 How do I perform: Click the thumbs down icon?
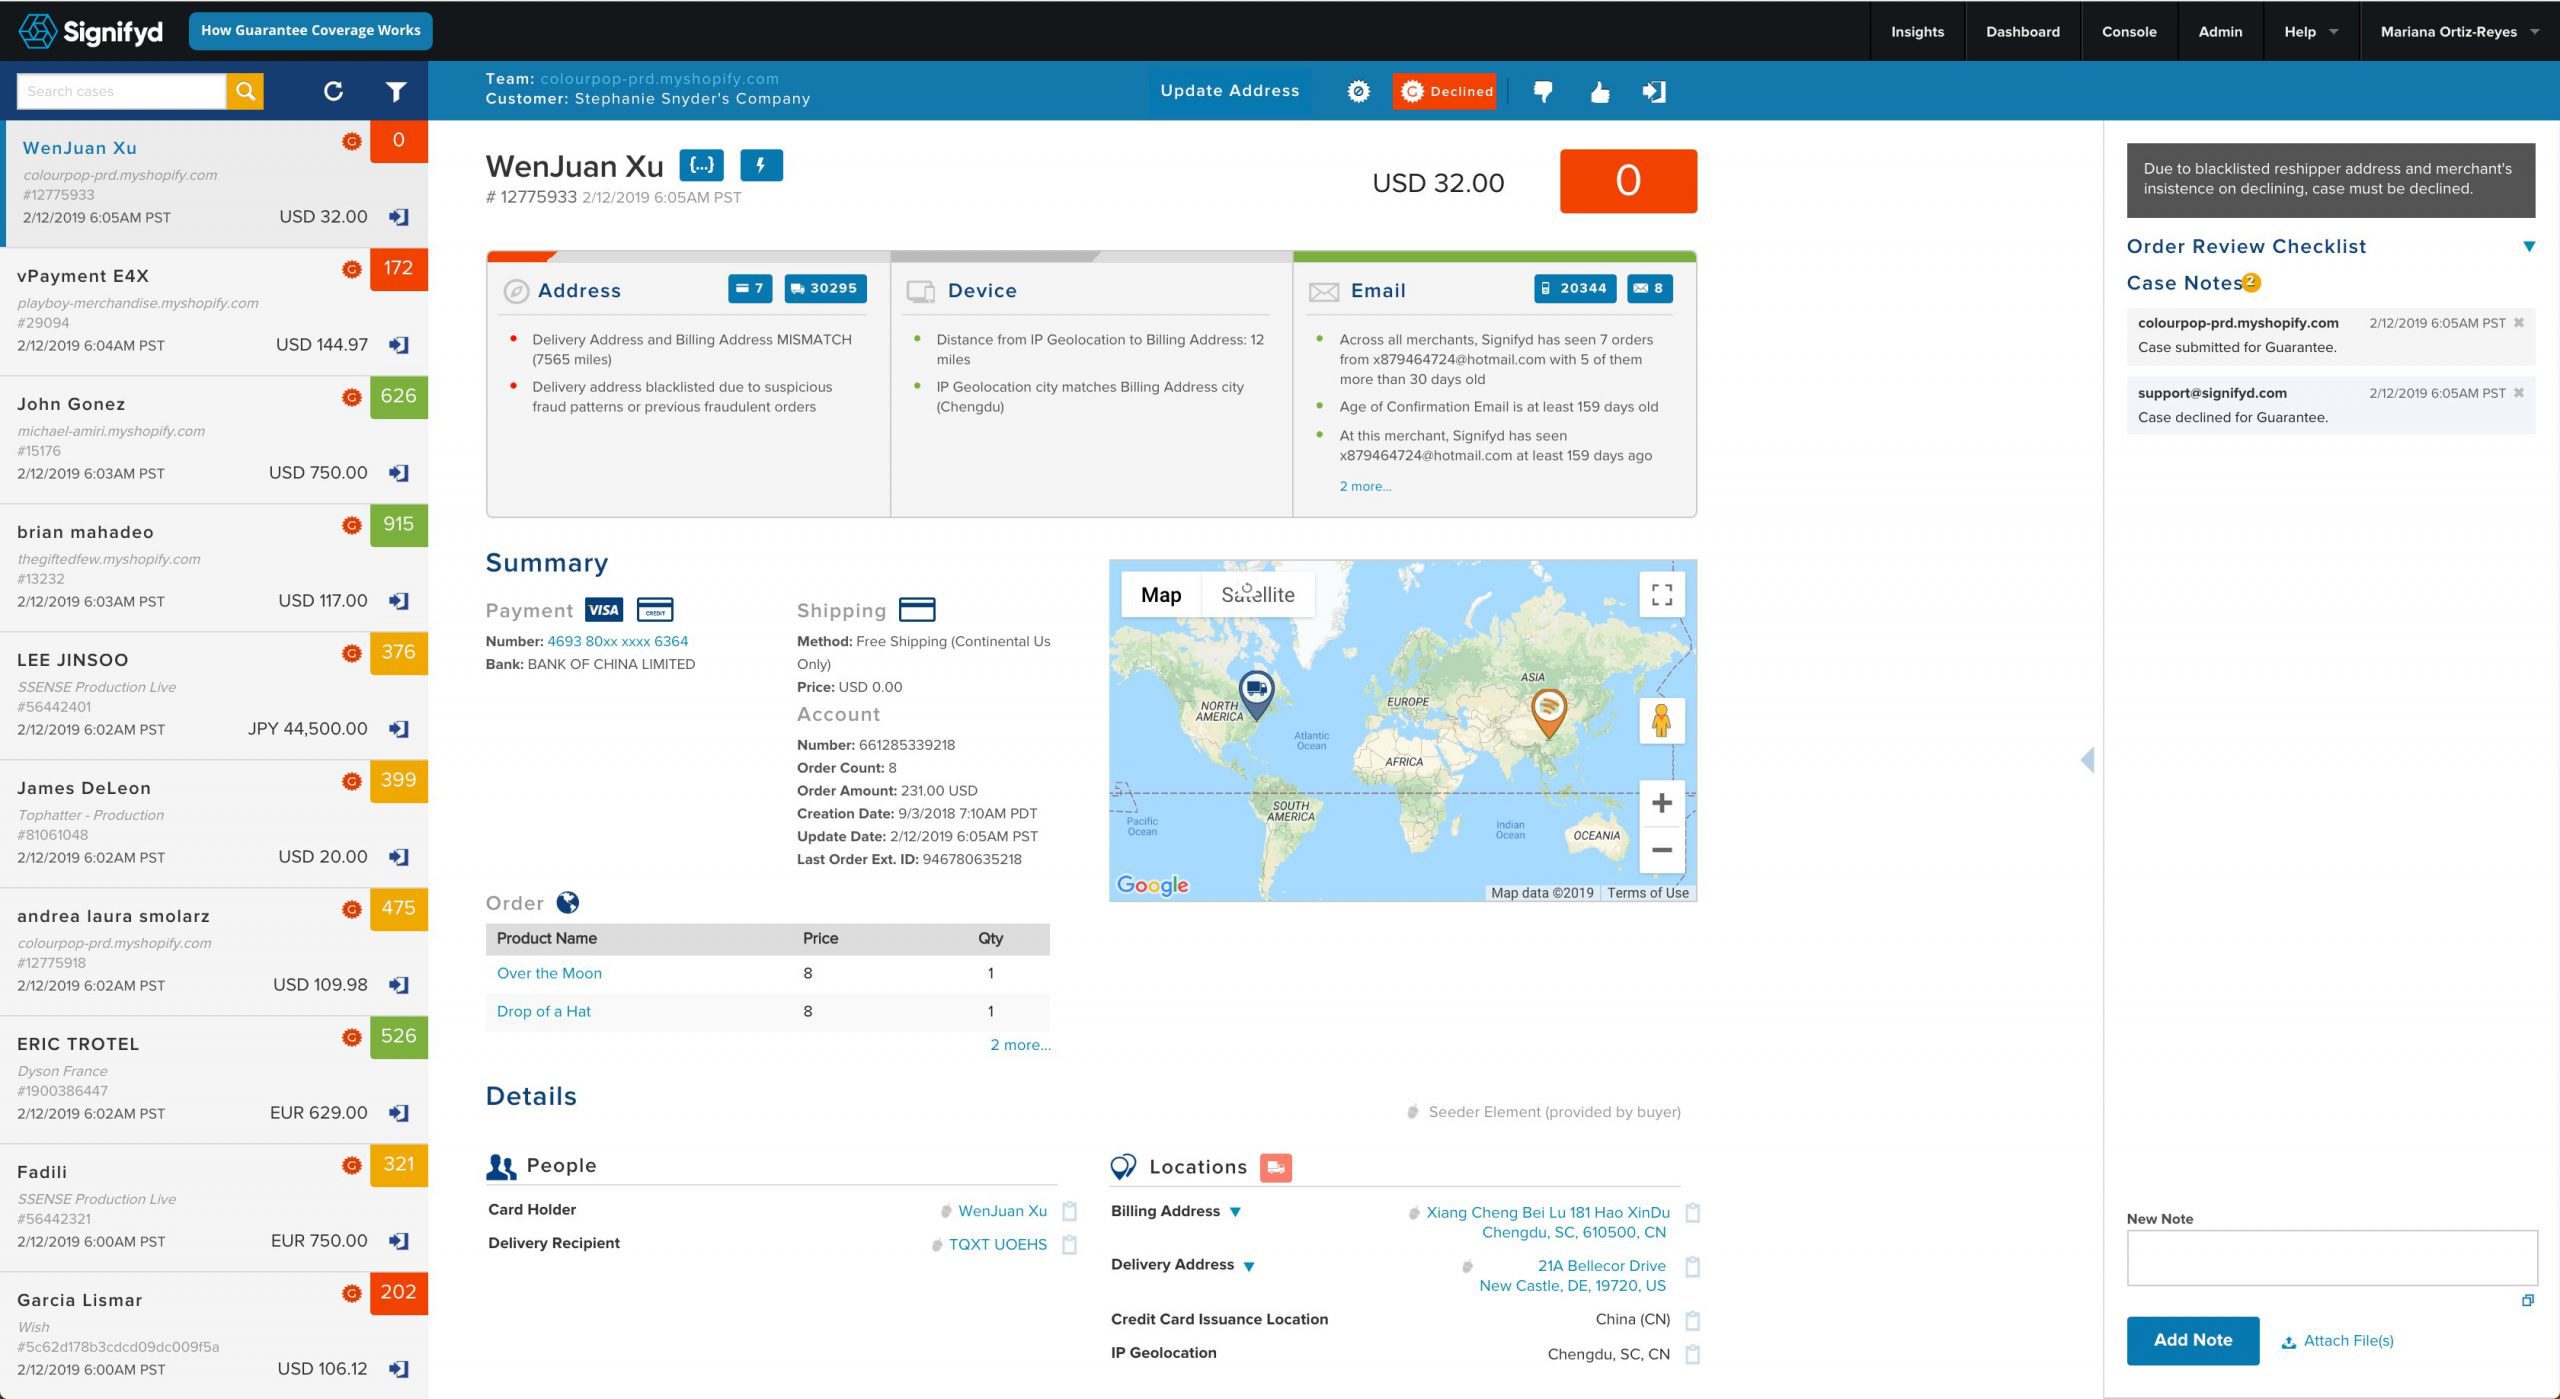(x=1543, y=91)
